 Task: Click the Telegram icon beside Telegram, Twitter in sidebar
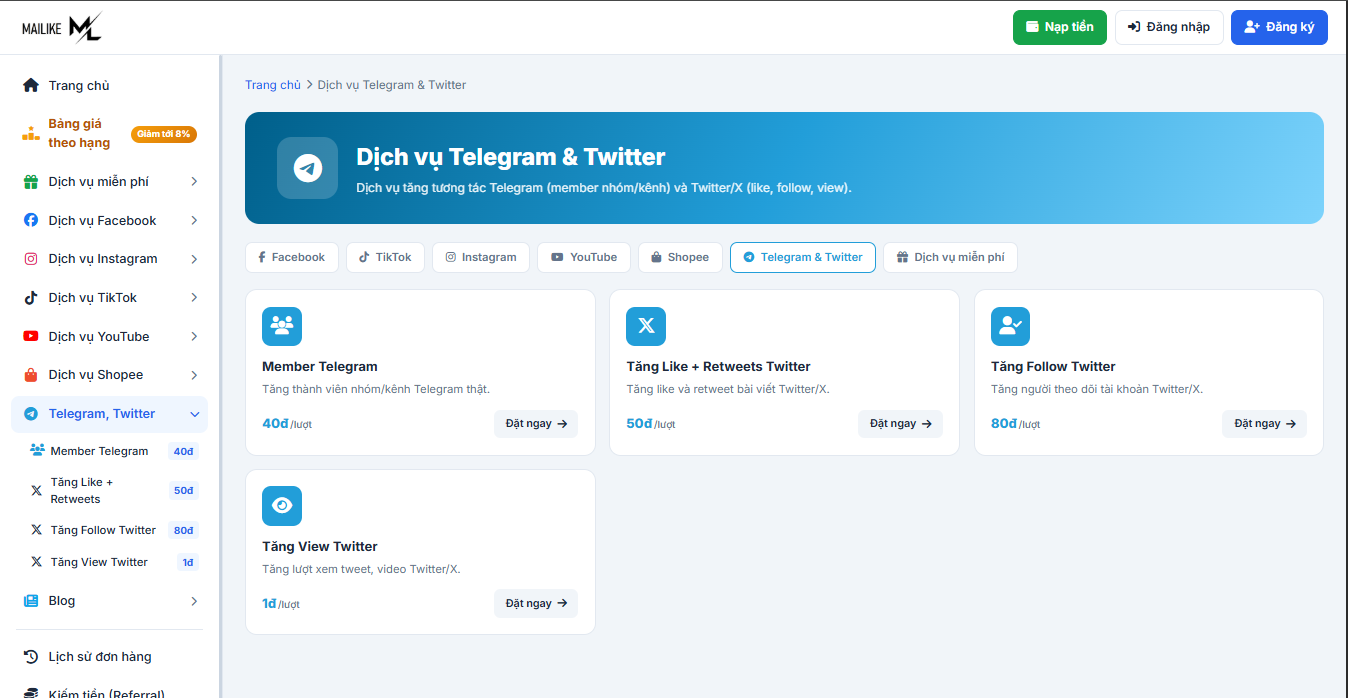(31, 414)
